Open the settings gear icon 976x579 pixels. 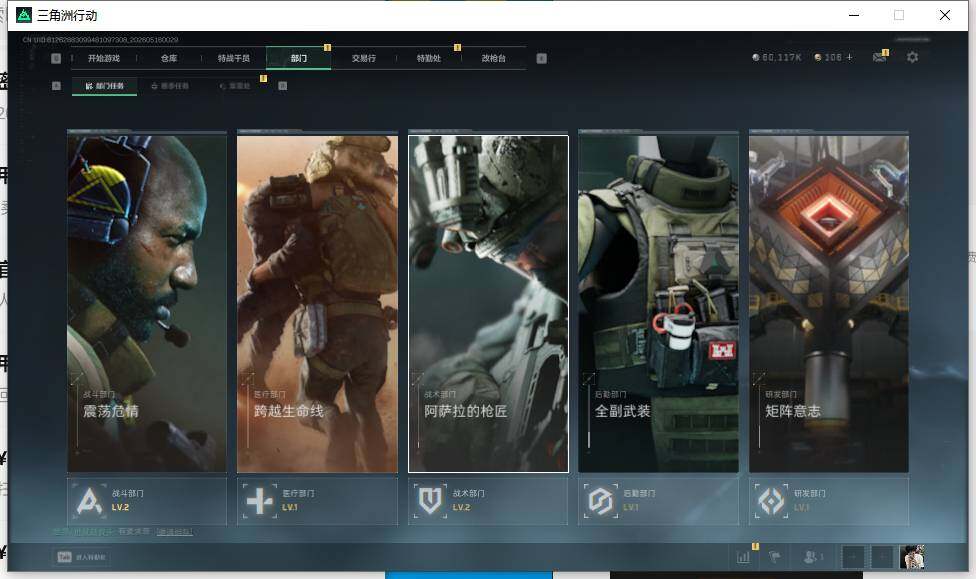pyautogui.click(x=913, y=57)
